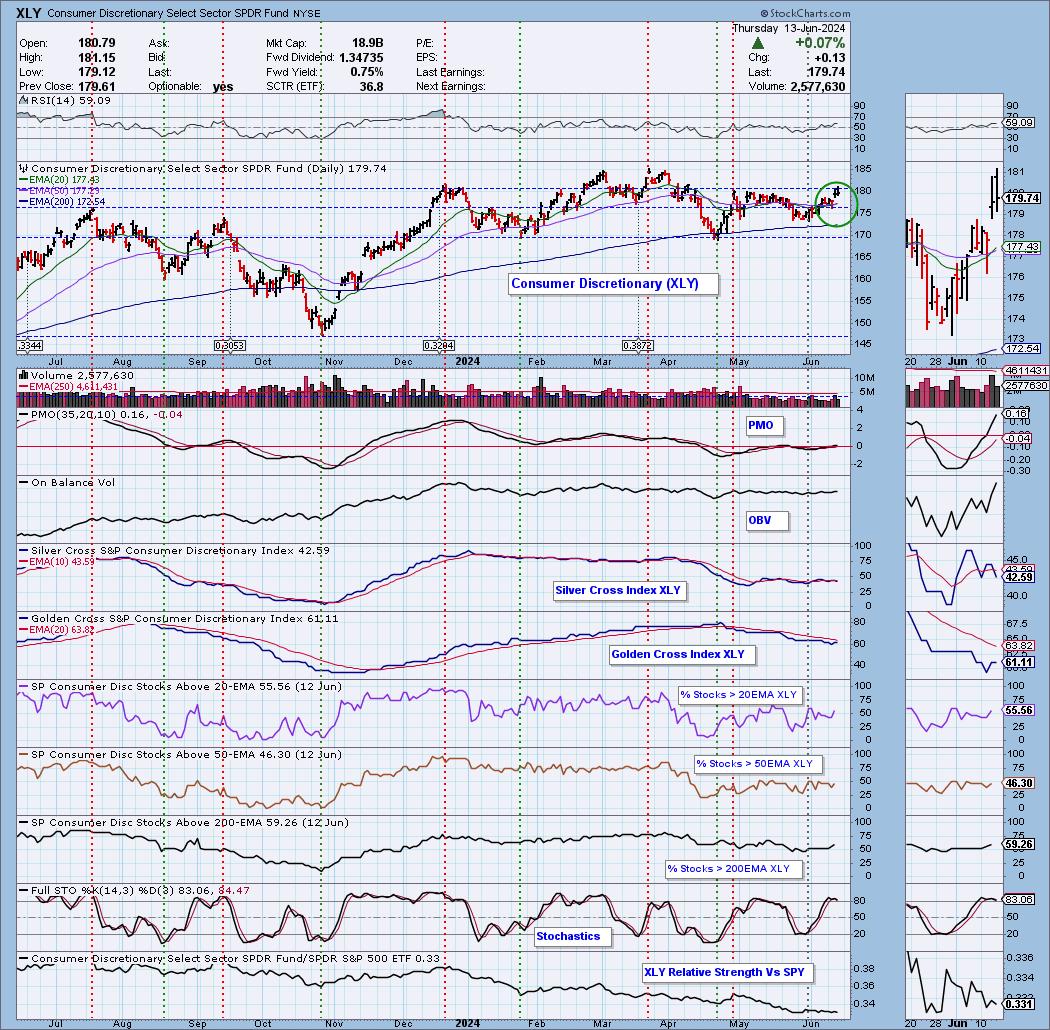The width and height of the screenshot is (1050, 1030).
Task: Select the fund name 'Consumer Discretionary Select Sector SPDR Fund NYSE'
Action: (184, 13)
